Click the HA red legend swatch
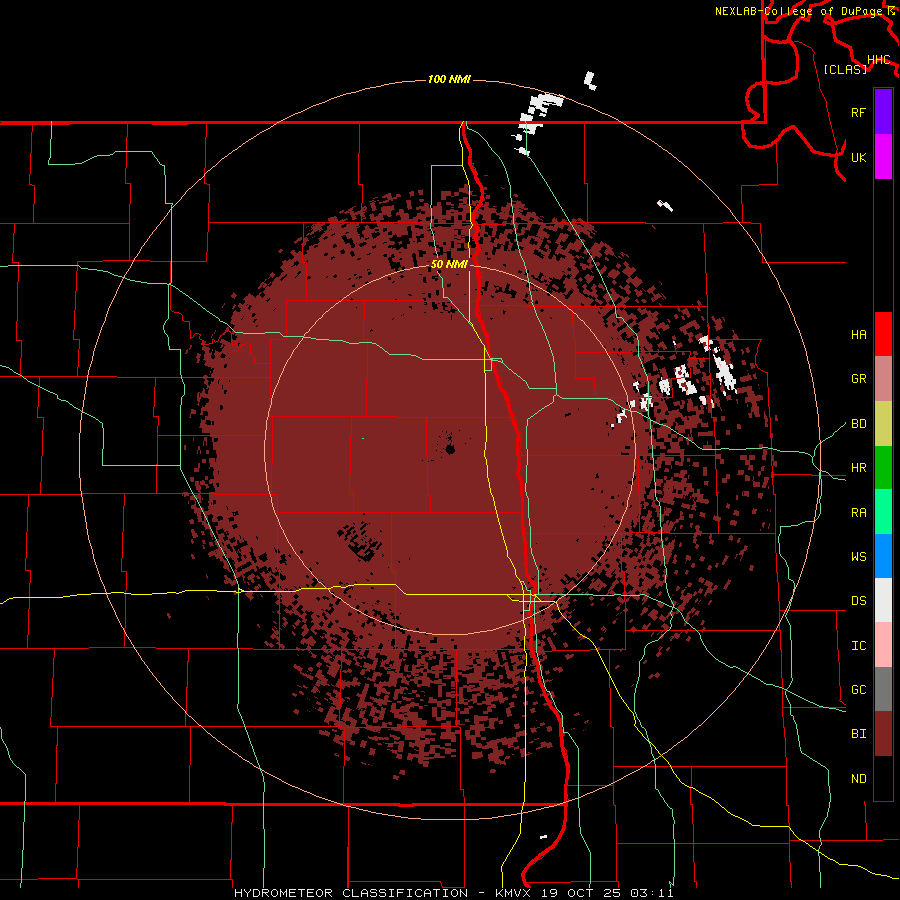This screenshot has width=900, height=900. click(x=883, y=334)
